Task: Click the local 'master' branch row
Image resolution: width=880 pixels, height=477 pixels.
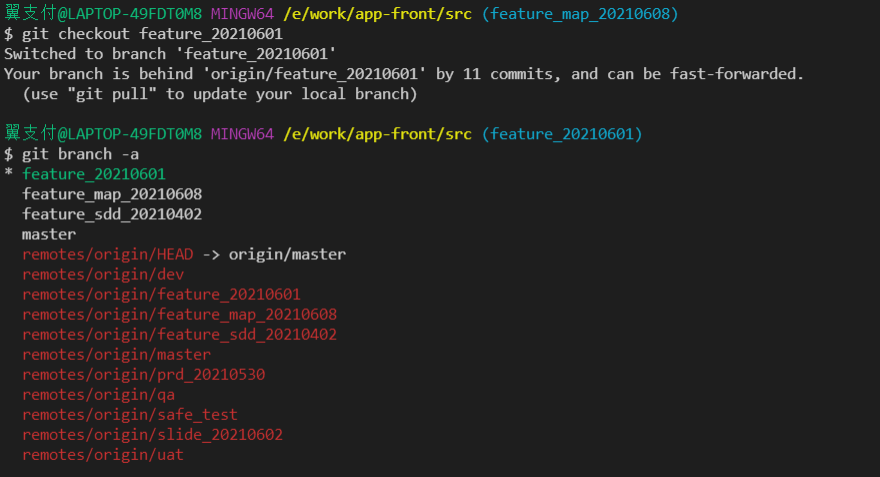Action: tap(49, 235)
